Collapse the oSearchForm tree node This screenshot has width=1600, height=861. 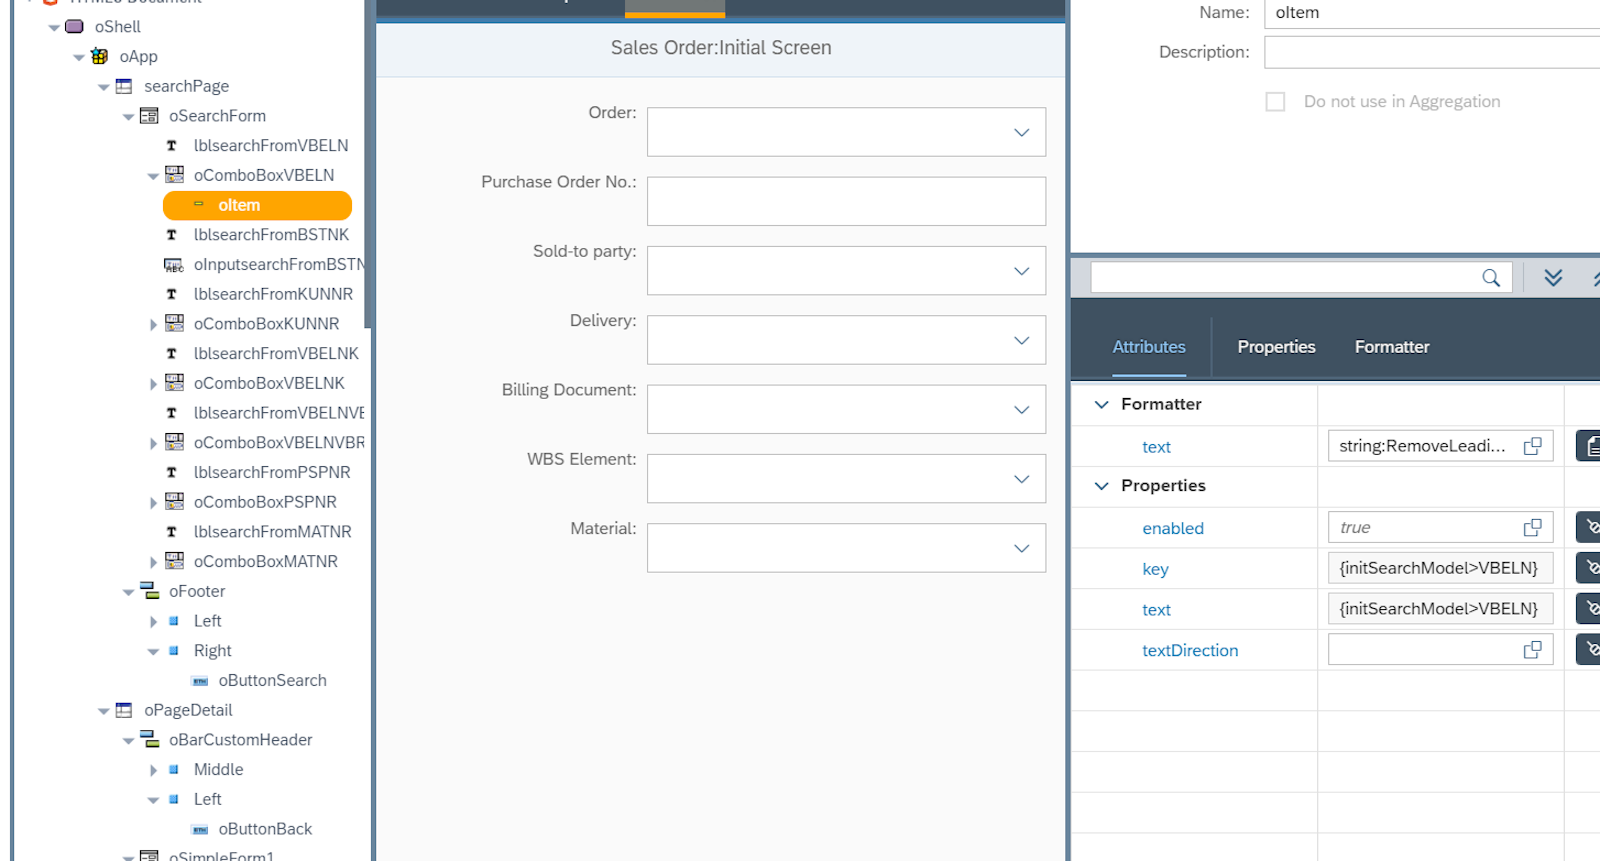[128, 117]
